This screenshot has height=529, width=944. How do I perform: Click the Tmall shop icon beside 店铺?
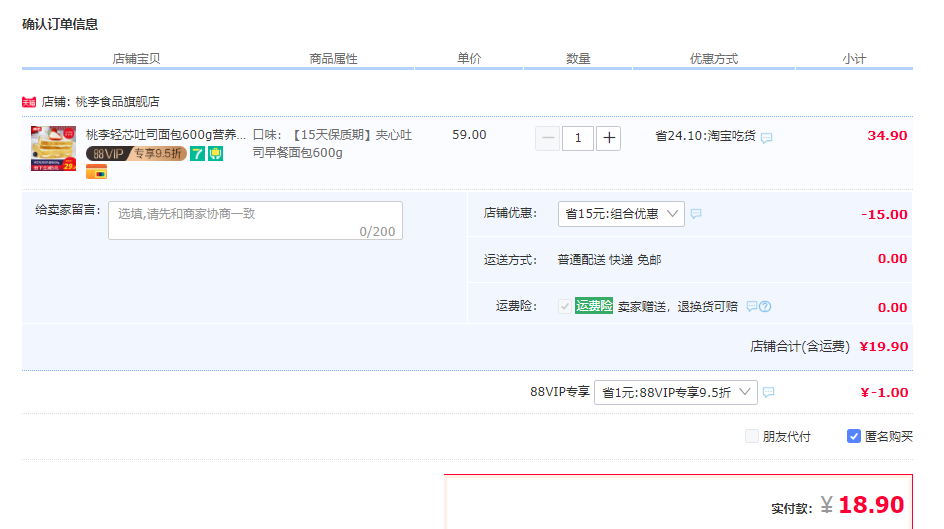pos(29,102)
